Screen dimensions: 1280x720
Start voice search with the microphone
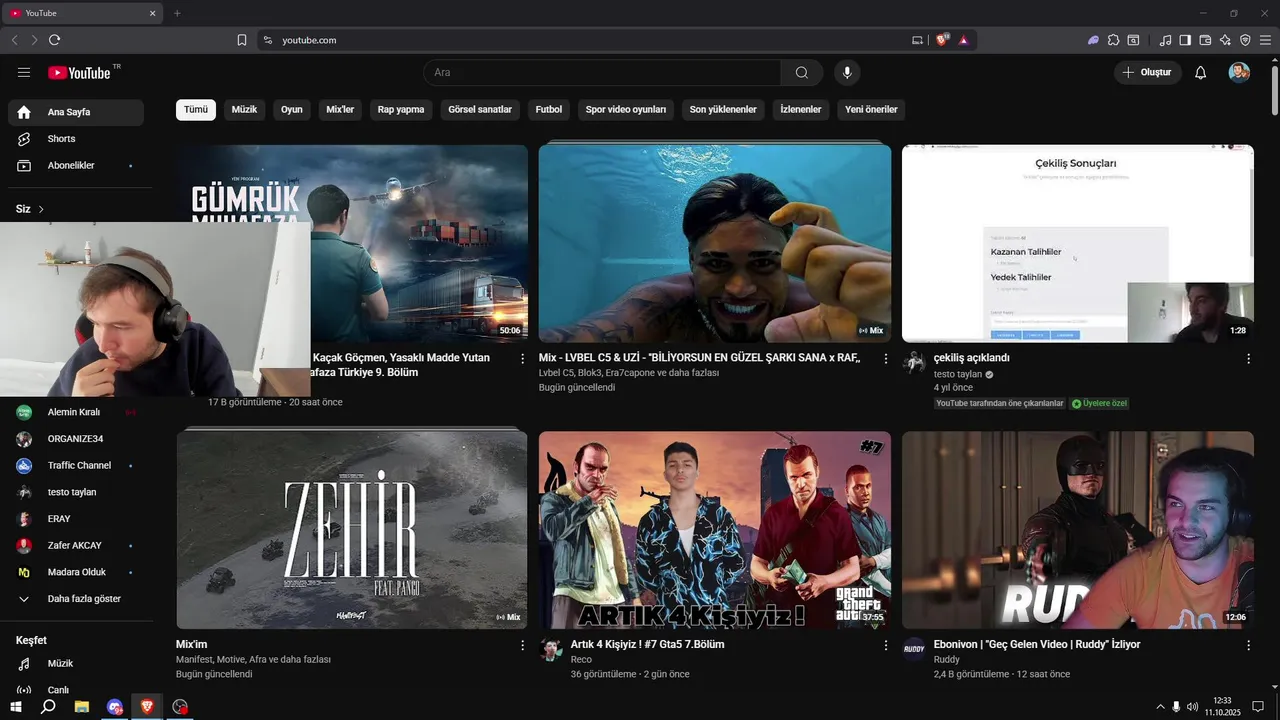pos(847,72)
